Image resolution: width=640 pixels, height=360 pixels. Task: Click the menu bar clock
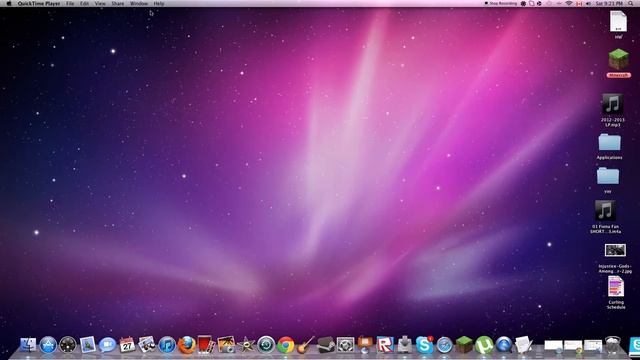(x=609, y=3)
